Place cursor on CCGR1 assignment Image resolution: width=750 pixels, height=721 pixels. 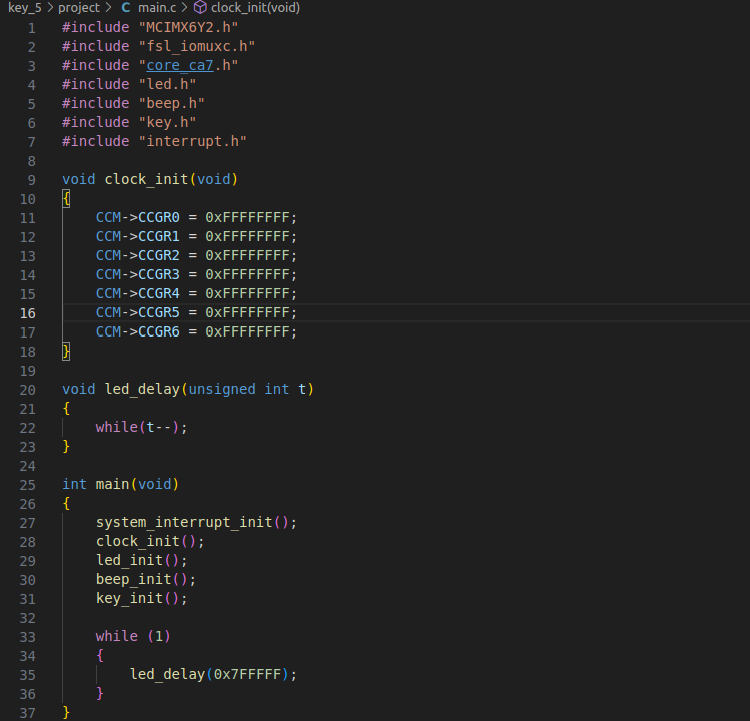point(196,236)
